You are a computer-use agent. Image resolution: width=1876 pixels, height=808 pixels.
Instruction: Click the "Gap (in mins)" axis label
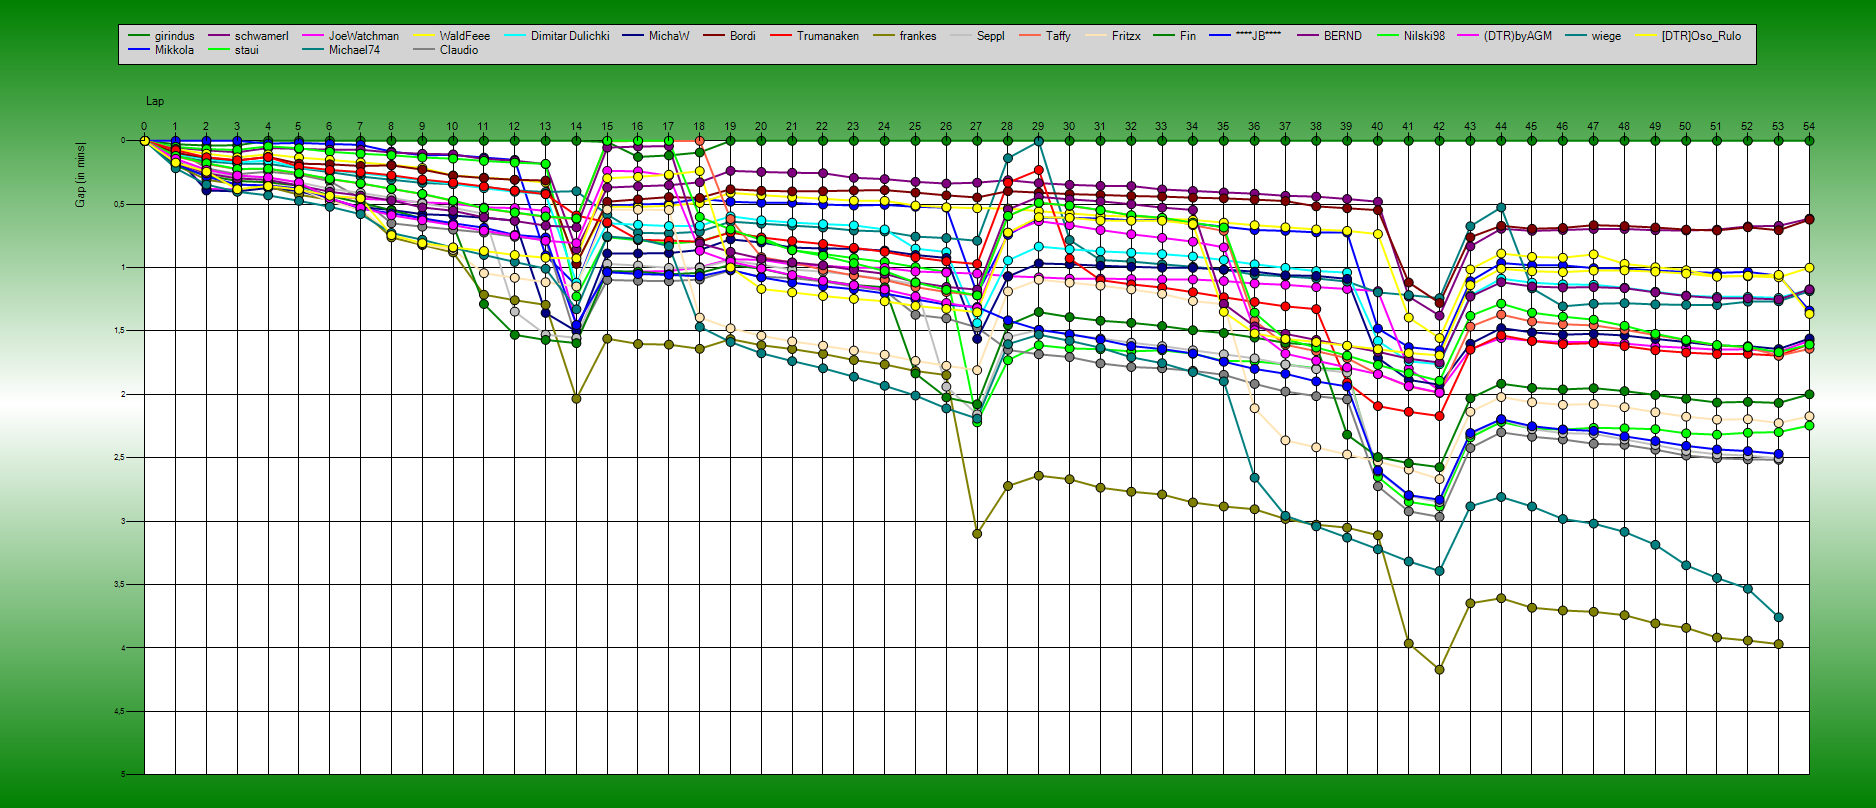[x=80, y=175]
